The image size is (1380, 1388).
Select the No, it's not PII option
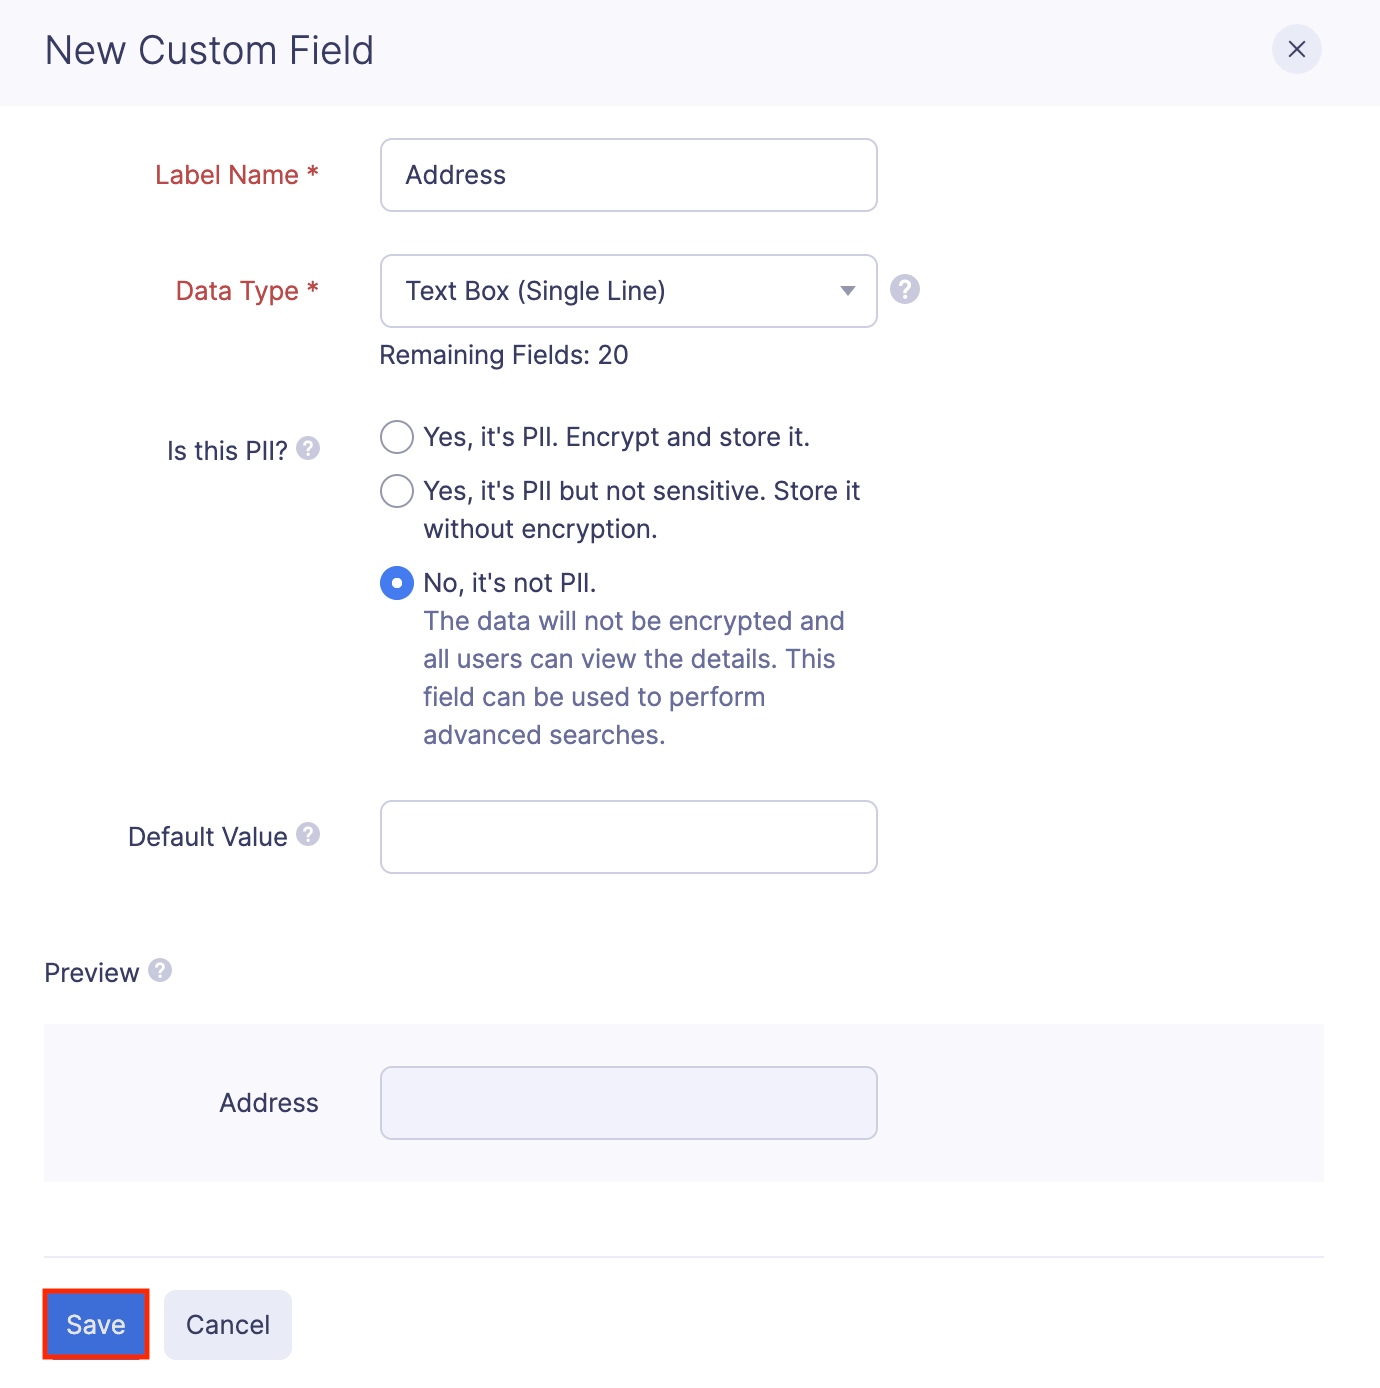[397, 582]
